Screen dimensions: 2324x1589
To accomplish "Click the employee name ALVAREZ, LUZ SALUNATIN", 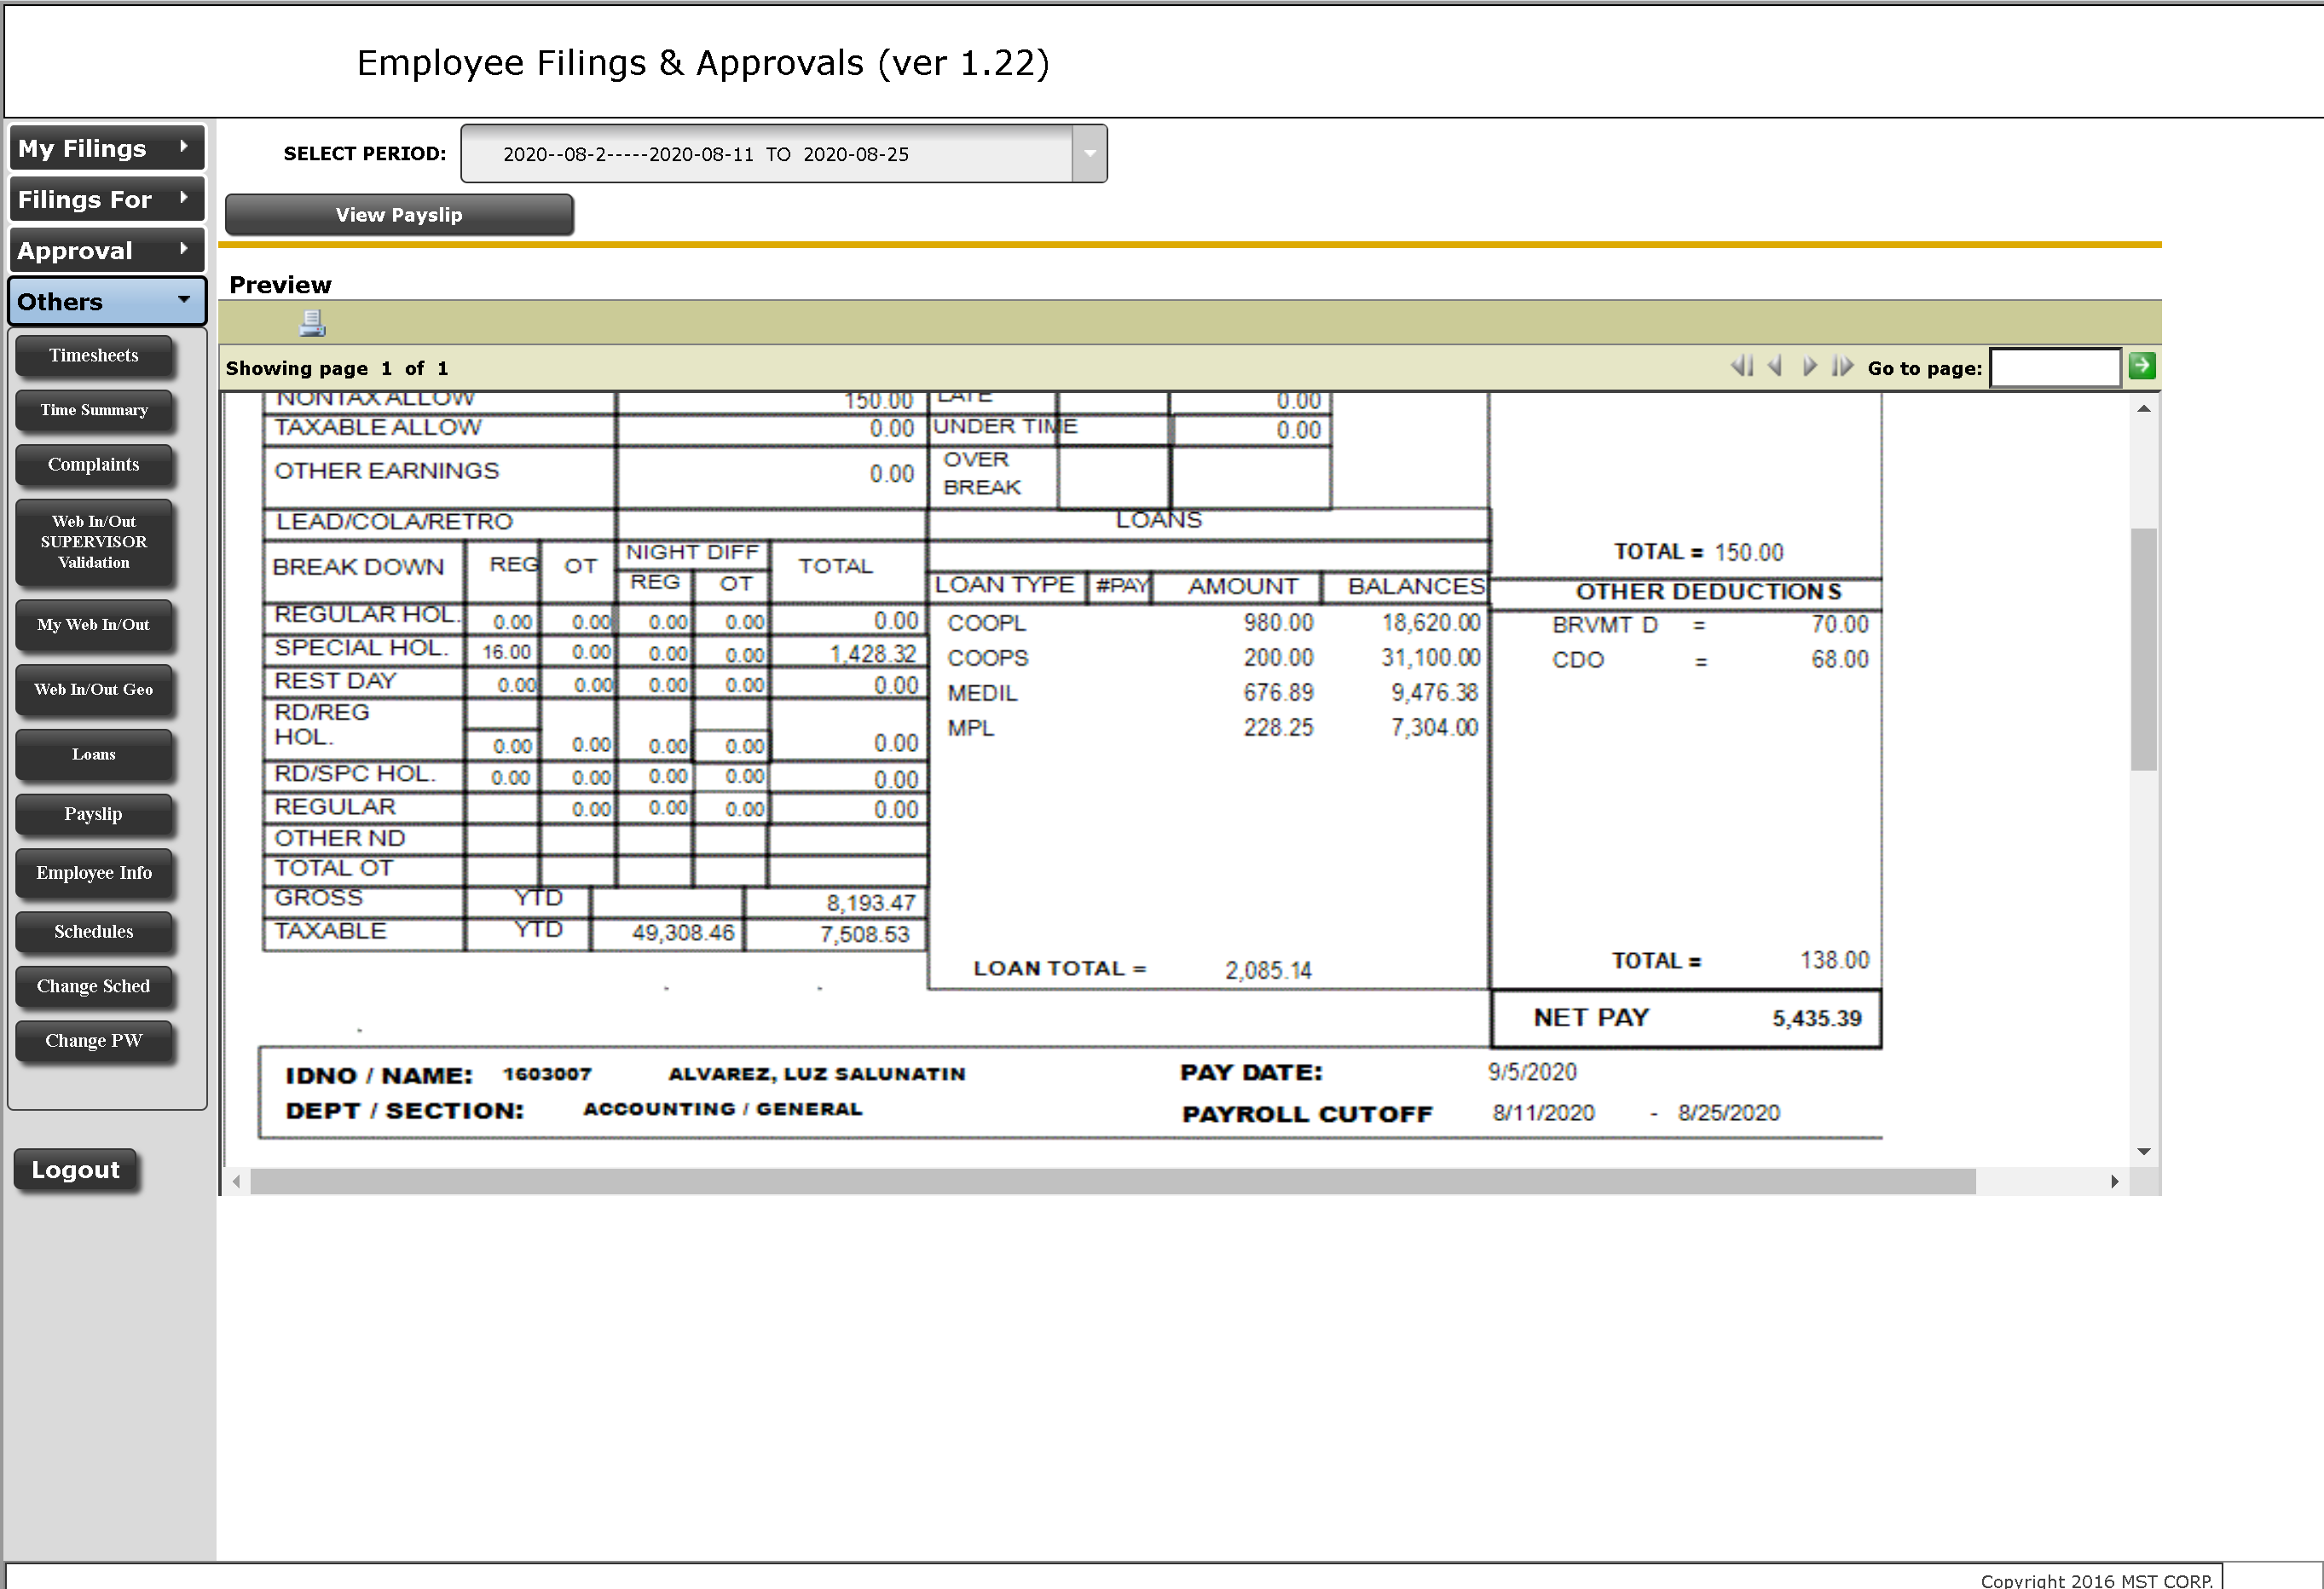I will [817, 1074].
